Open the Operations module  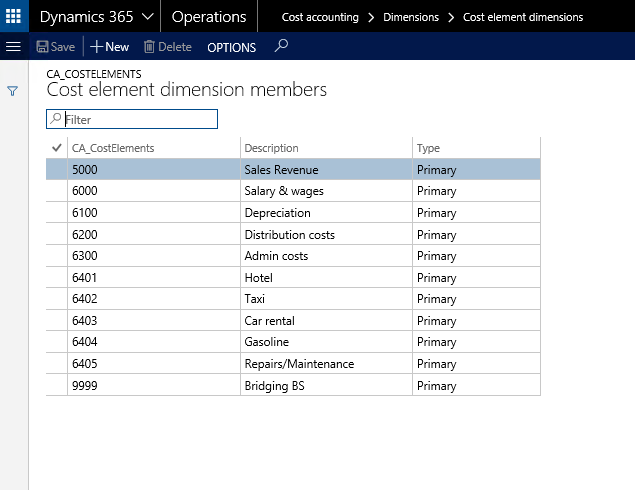[209, 17]
